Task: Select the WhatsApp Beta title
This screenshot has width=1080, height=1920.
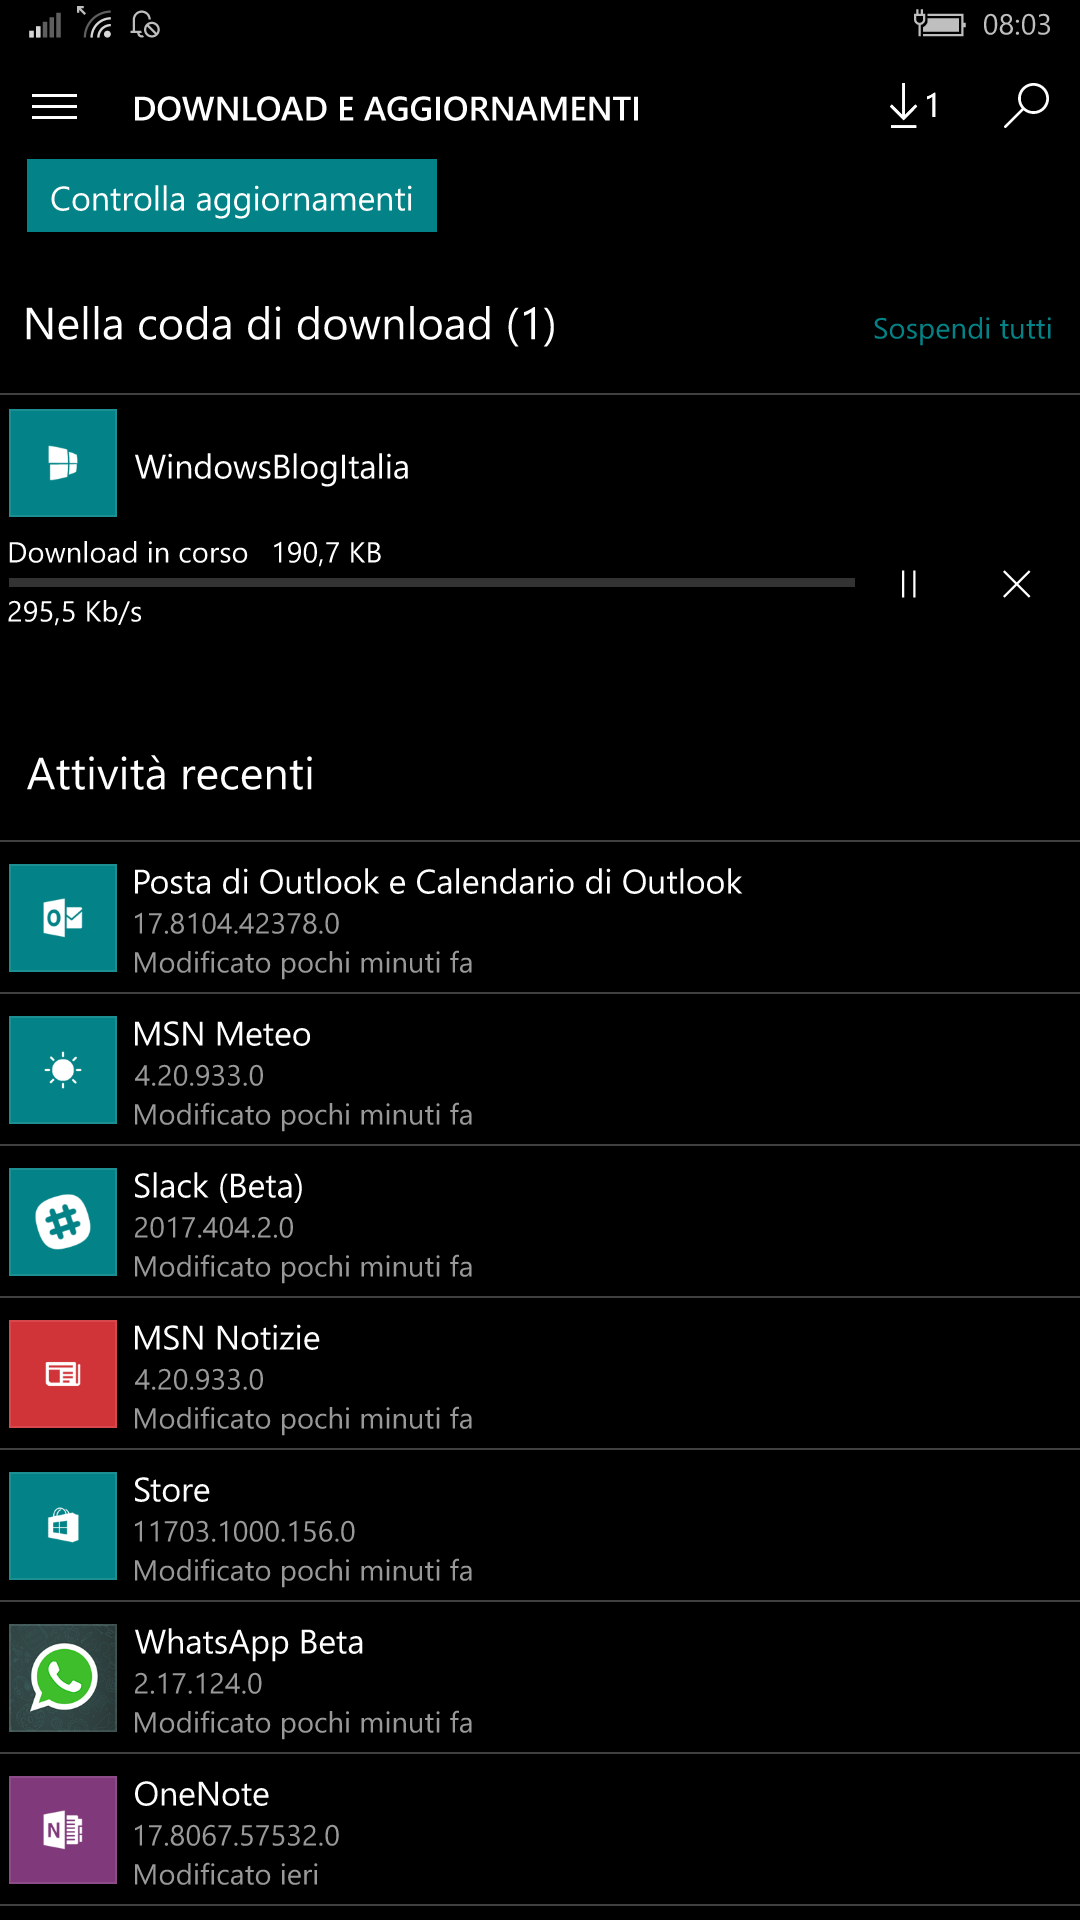Action: (x=249, y=1642)
